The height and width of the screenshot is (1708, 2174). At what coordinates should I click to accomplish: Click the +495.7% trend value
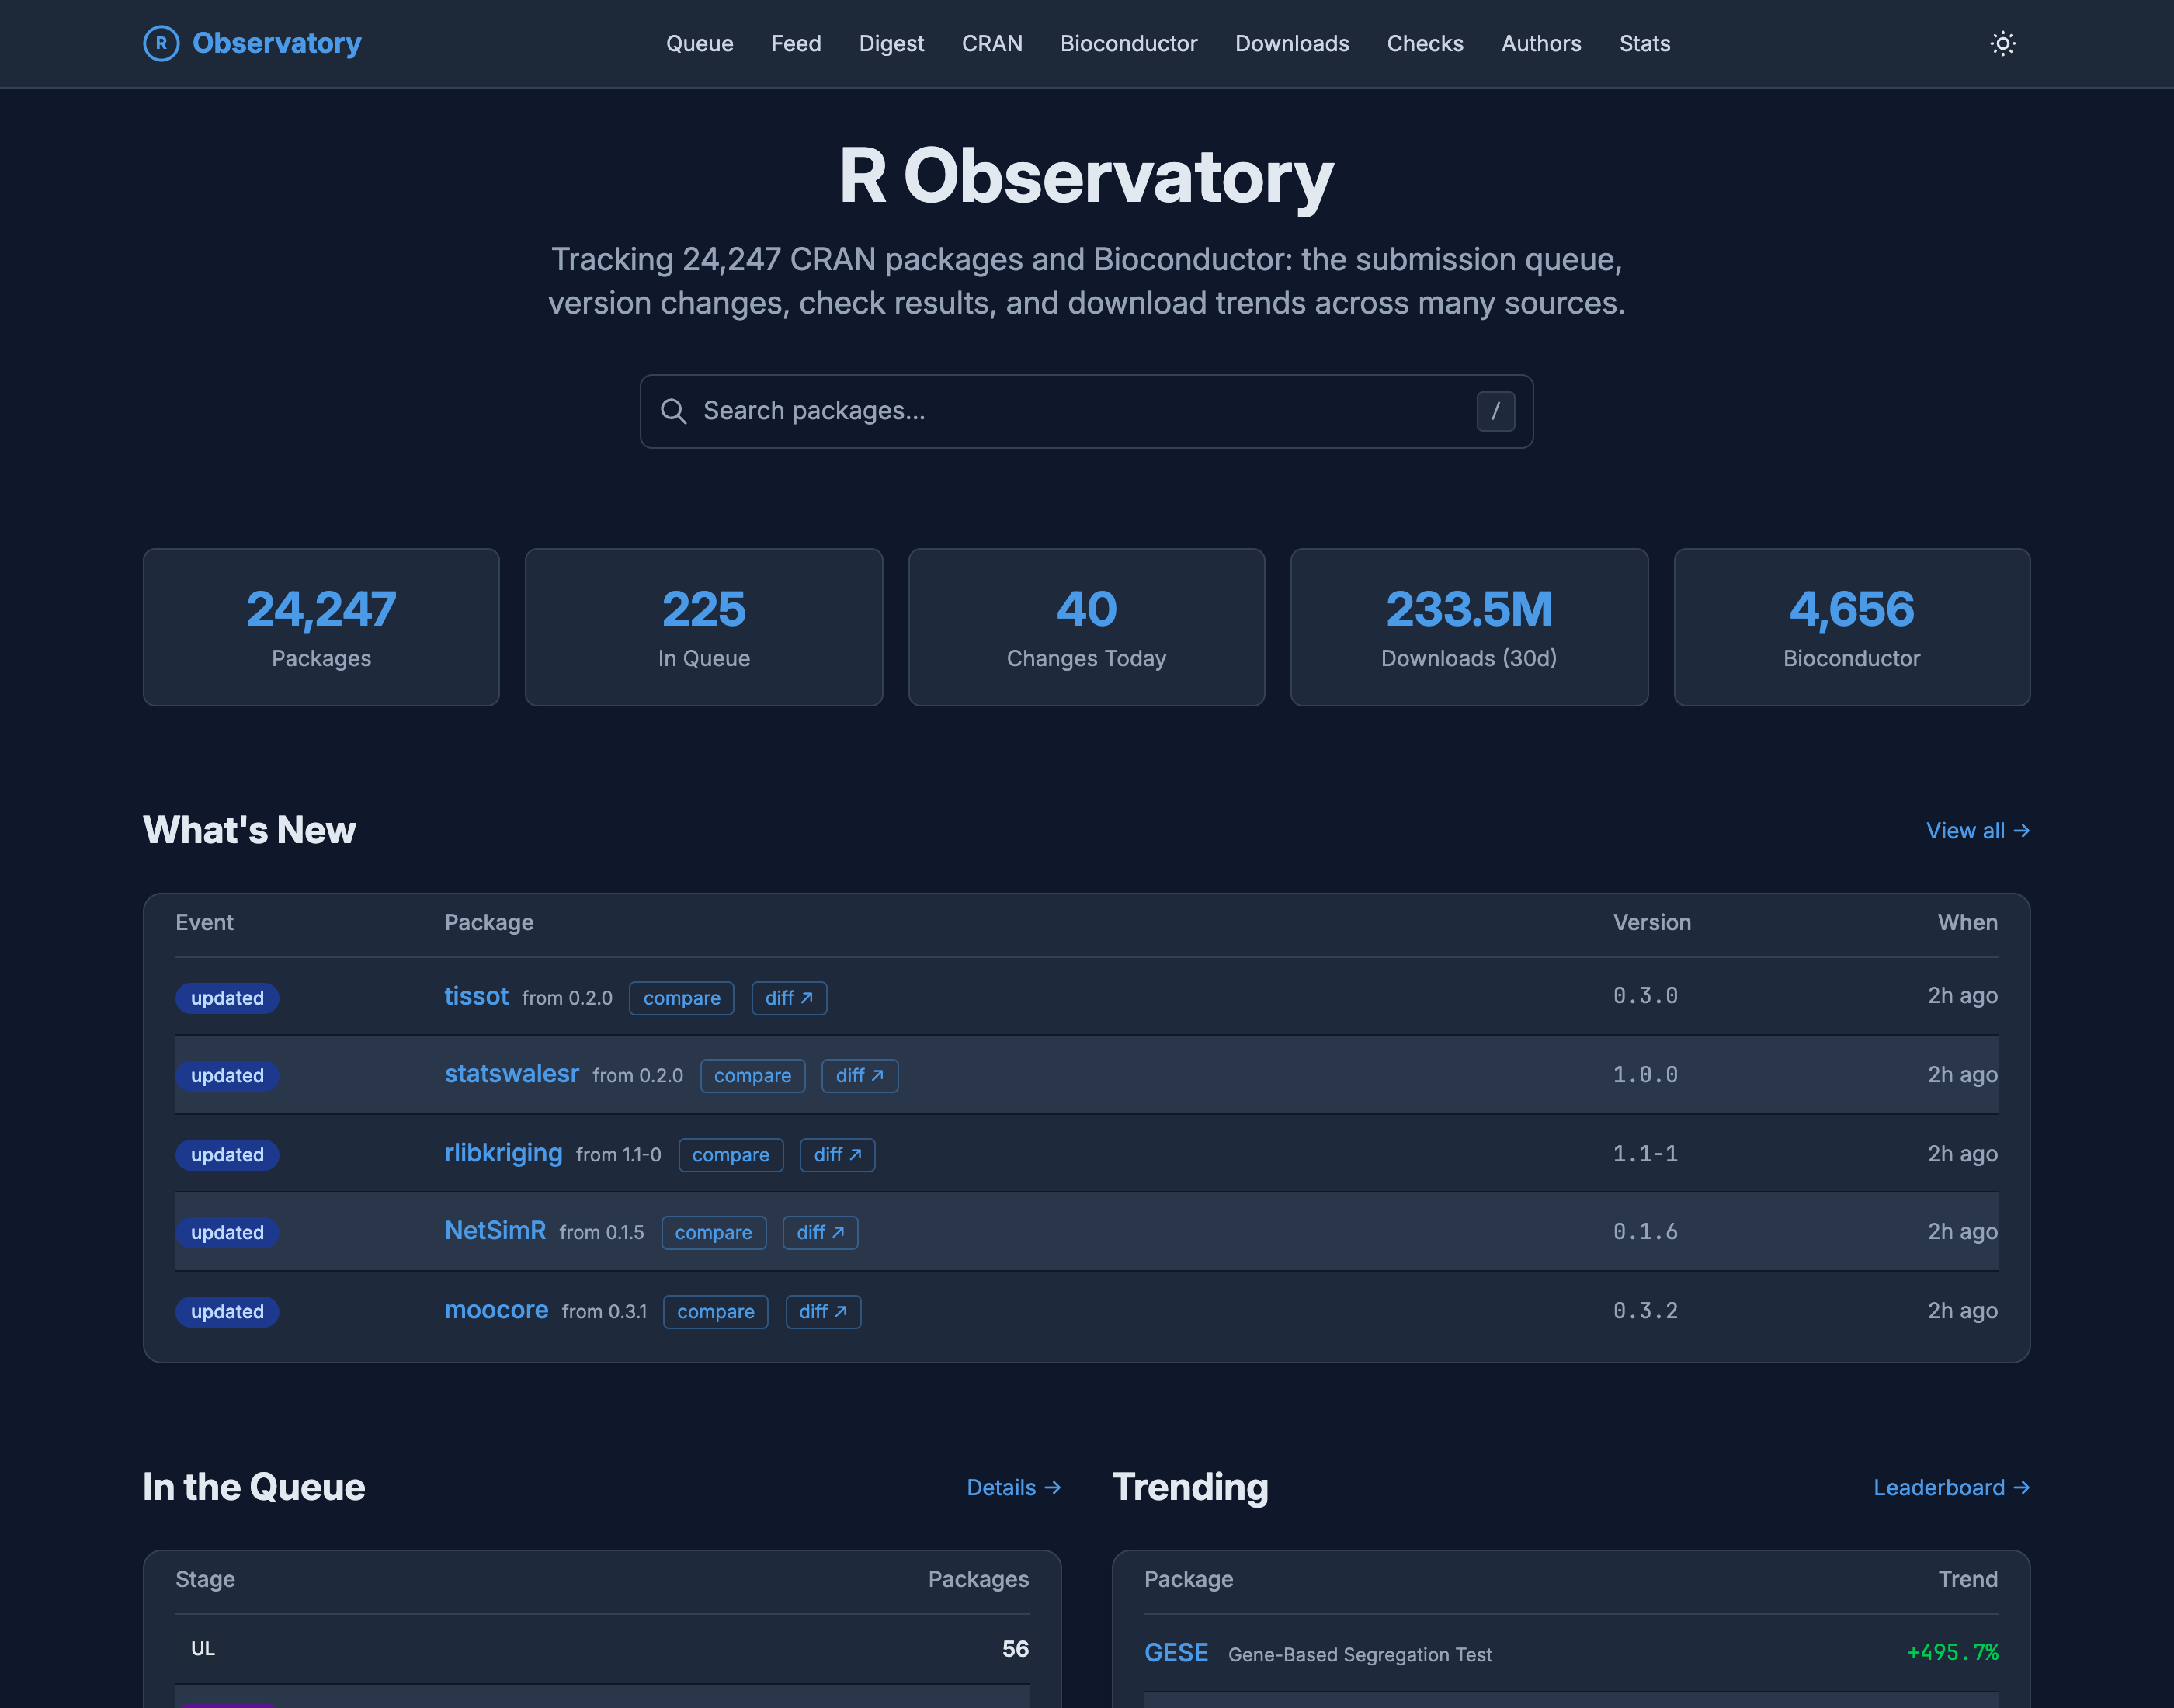(1952, 1652)
